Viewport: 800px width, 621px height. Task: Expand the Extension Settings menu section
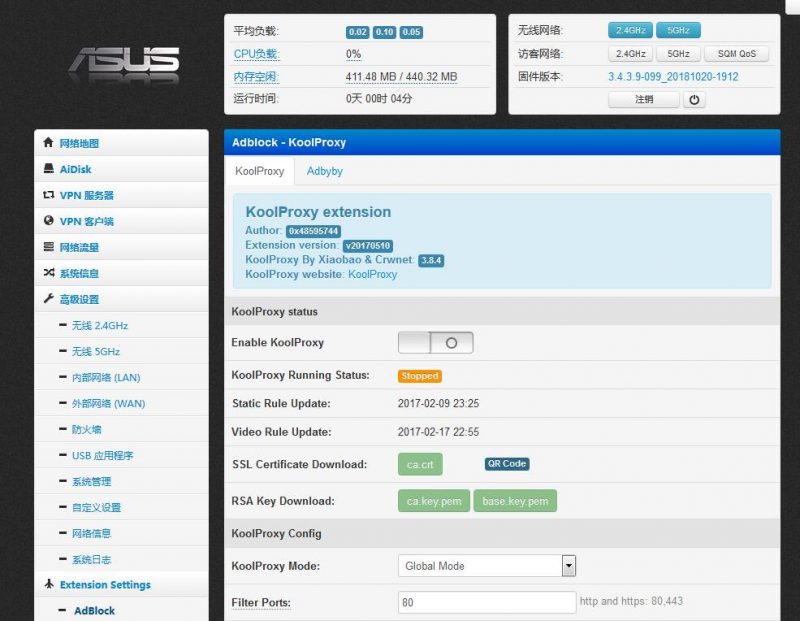(104, 585)
